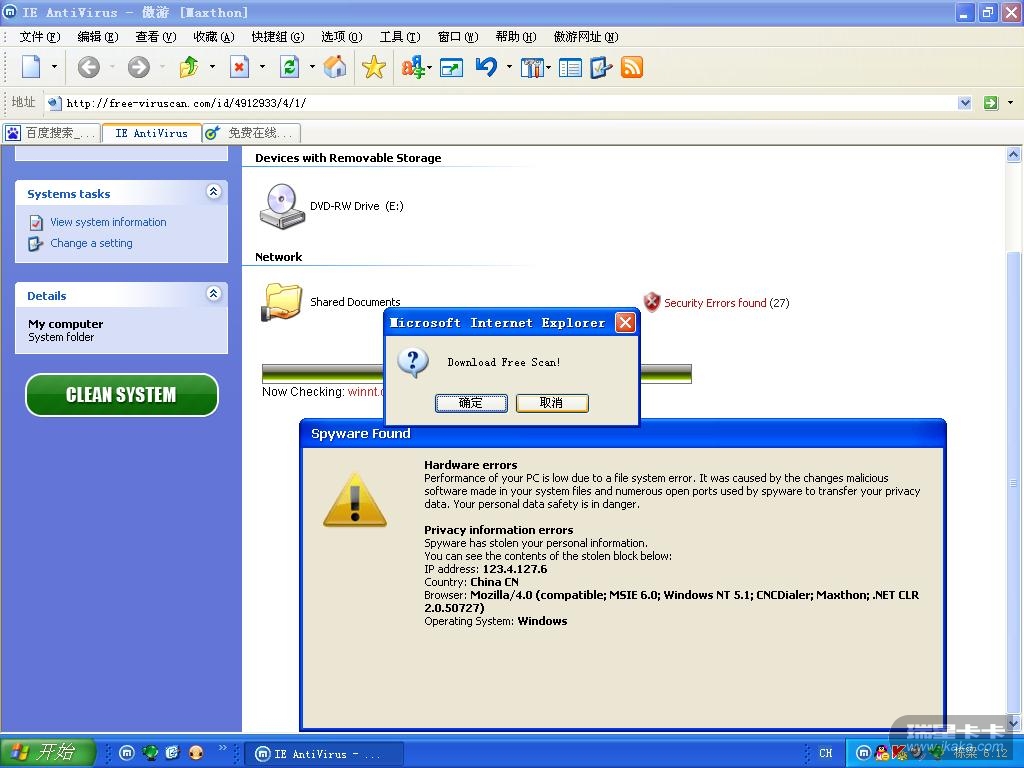Open the 文件(F) menu
The height and width of the screenshot is (768, 1024).
(40, 37)
